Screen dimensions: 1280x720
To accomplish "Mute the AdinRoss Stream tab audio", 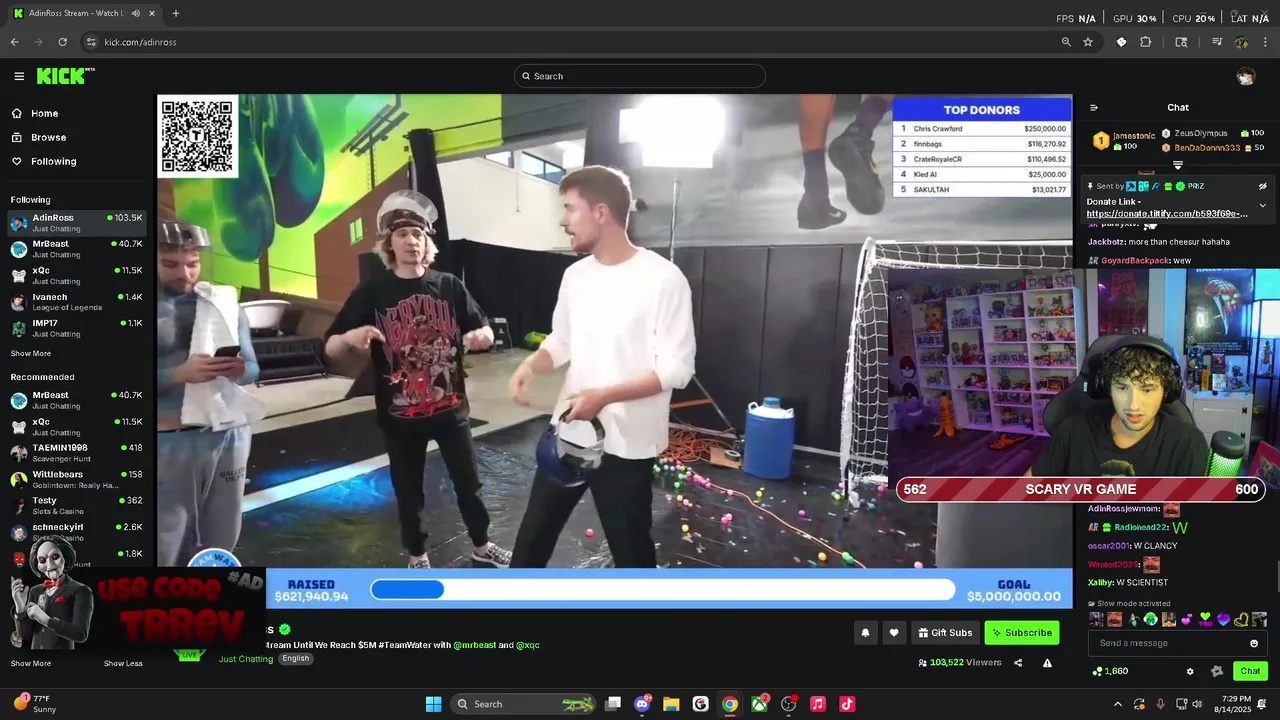I will click(x=135, y=13).
